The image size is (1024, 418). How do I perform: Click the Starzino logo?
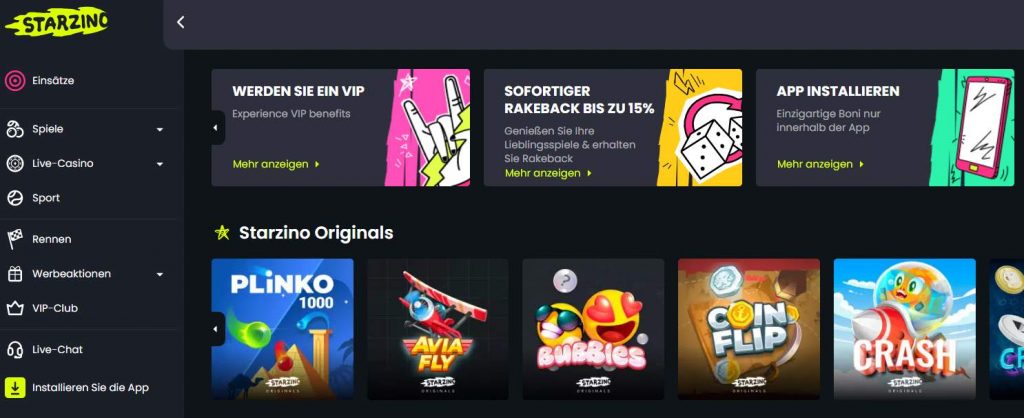point(56,23)
